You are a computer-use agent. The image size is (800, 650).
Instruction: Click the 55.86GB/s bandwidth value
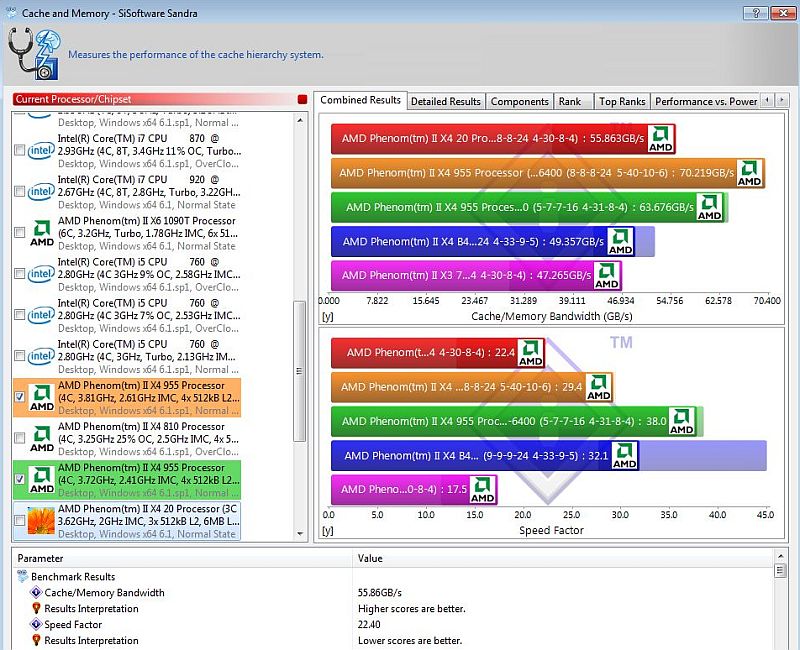pos(380,592)
